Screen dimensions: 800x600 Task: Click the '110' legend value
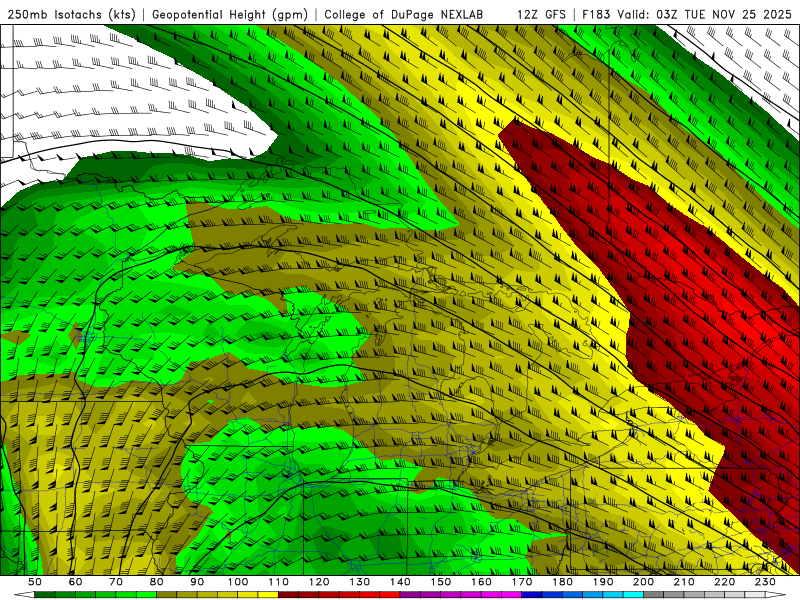(x=279, y=582)
